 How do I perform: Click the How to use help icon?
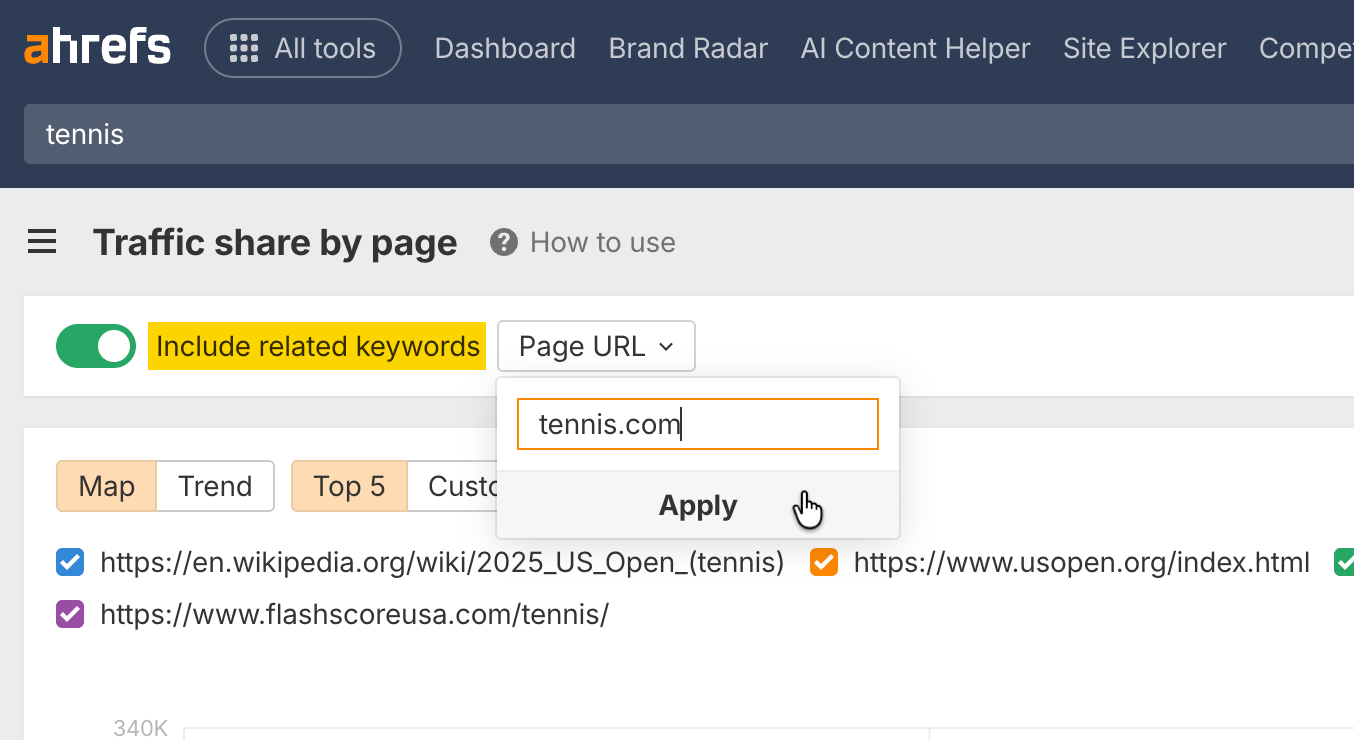click(x=504, y=242)
